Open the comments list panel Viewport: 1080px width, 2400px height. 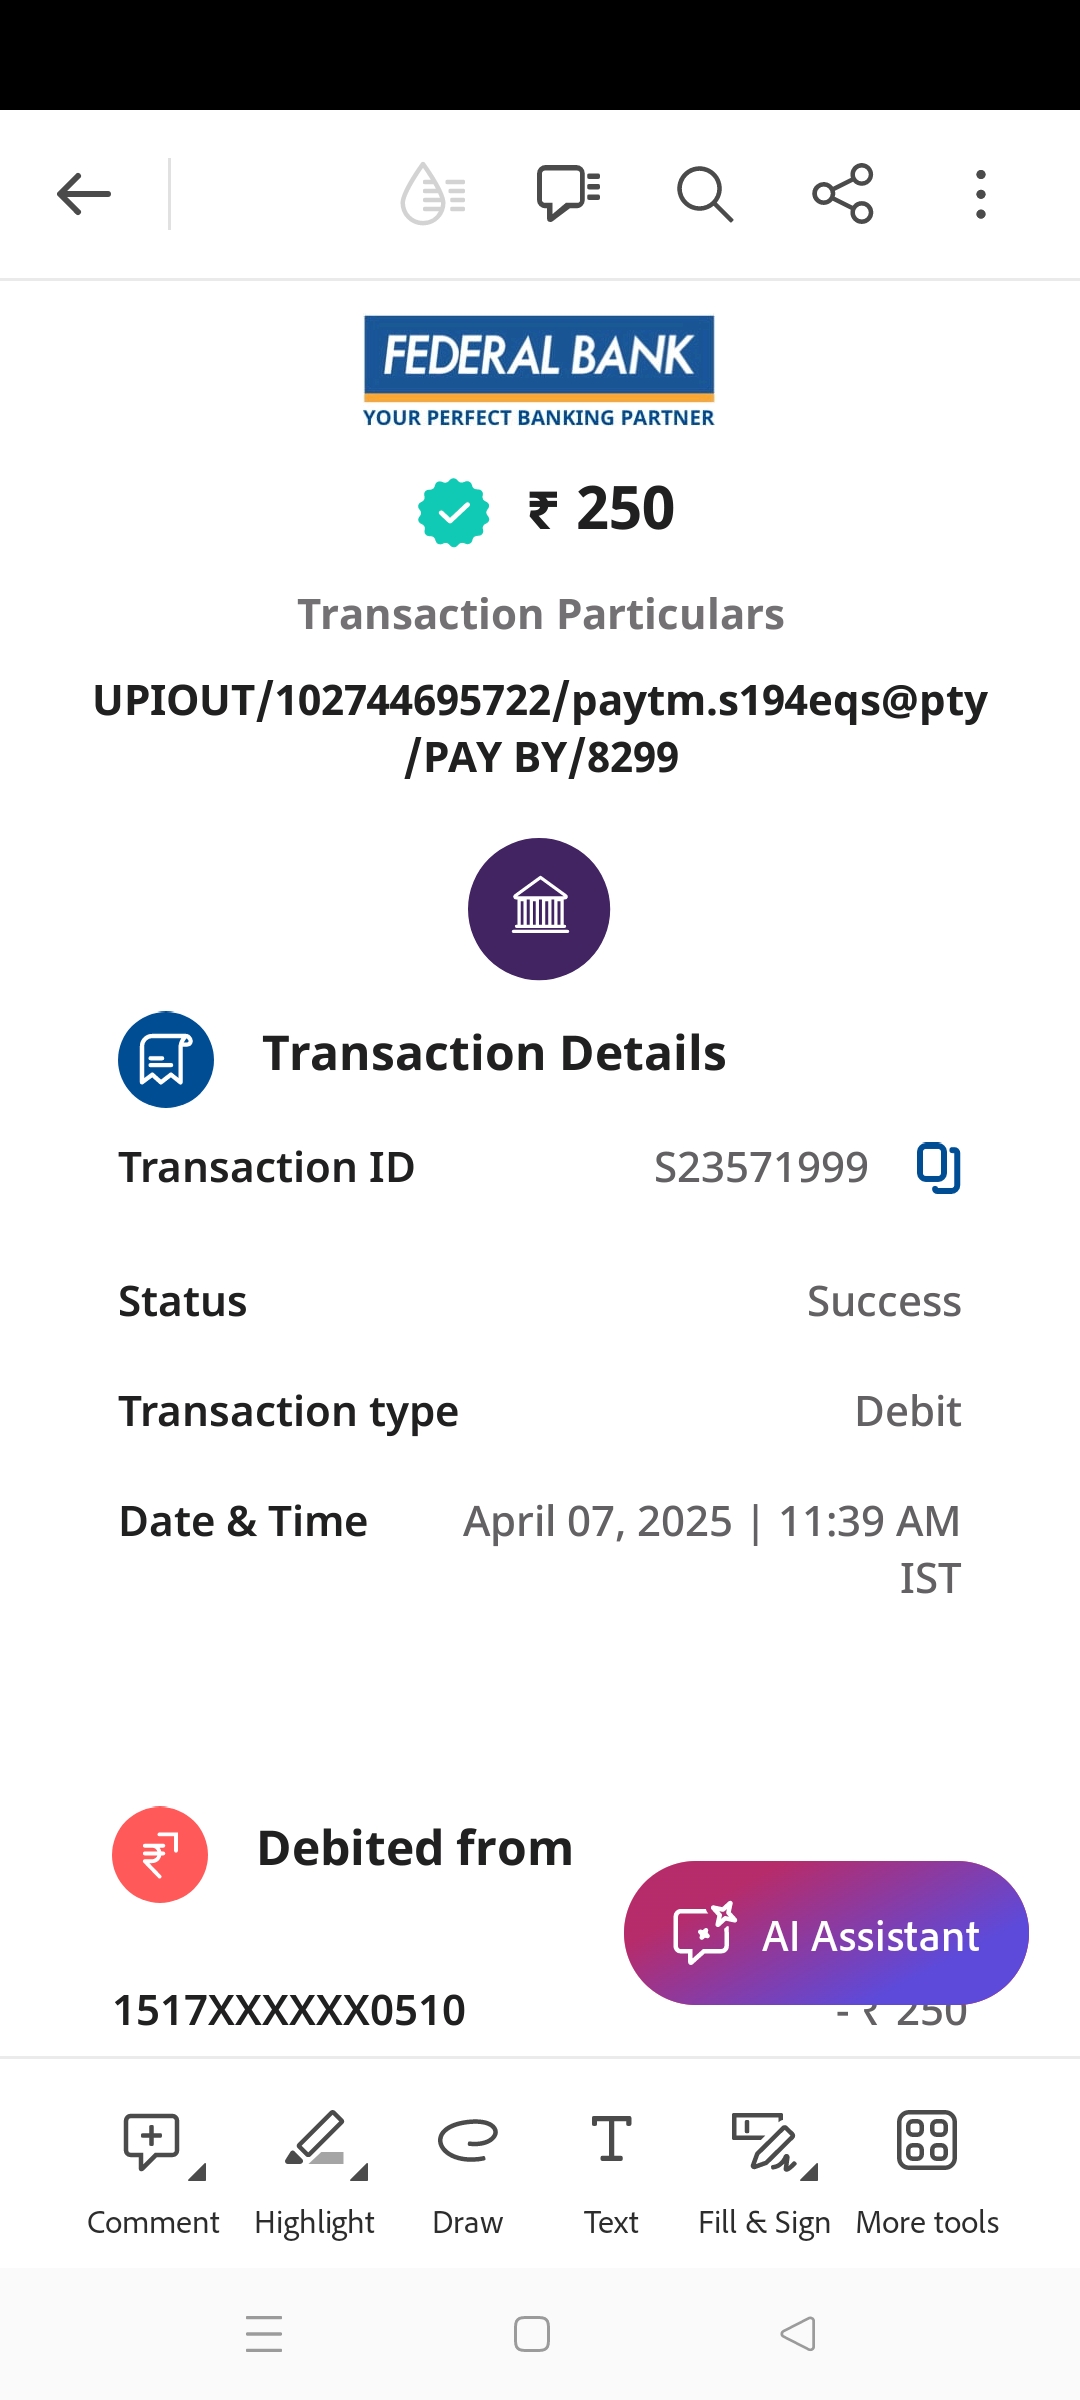tap(568, 193)
